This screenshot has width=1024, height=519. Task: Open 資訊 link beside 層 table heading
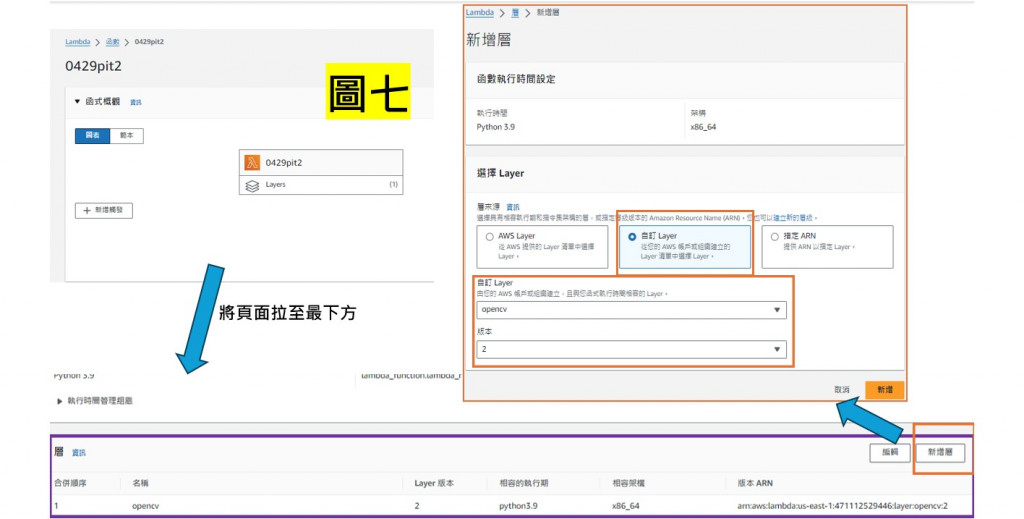pos(78,452)
